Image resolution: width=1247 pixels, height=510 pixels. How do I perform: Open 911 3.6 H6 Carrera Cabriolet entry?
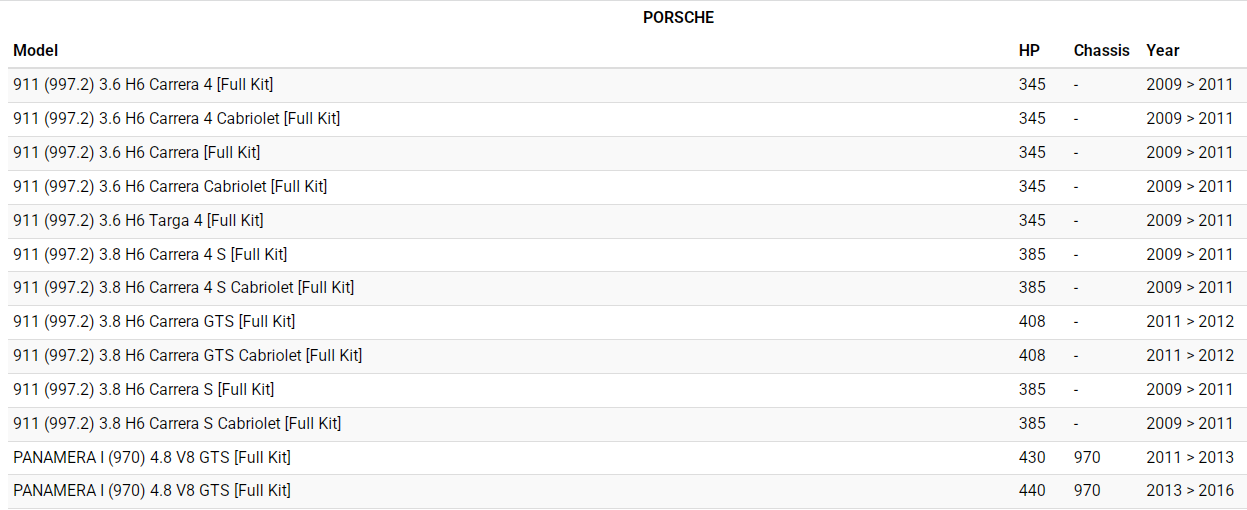(170, 187)
